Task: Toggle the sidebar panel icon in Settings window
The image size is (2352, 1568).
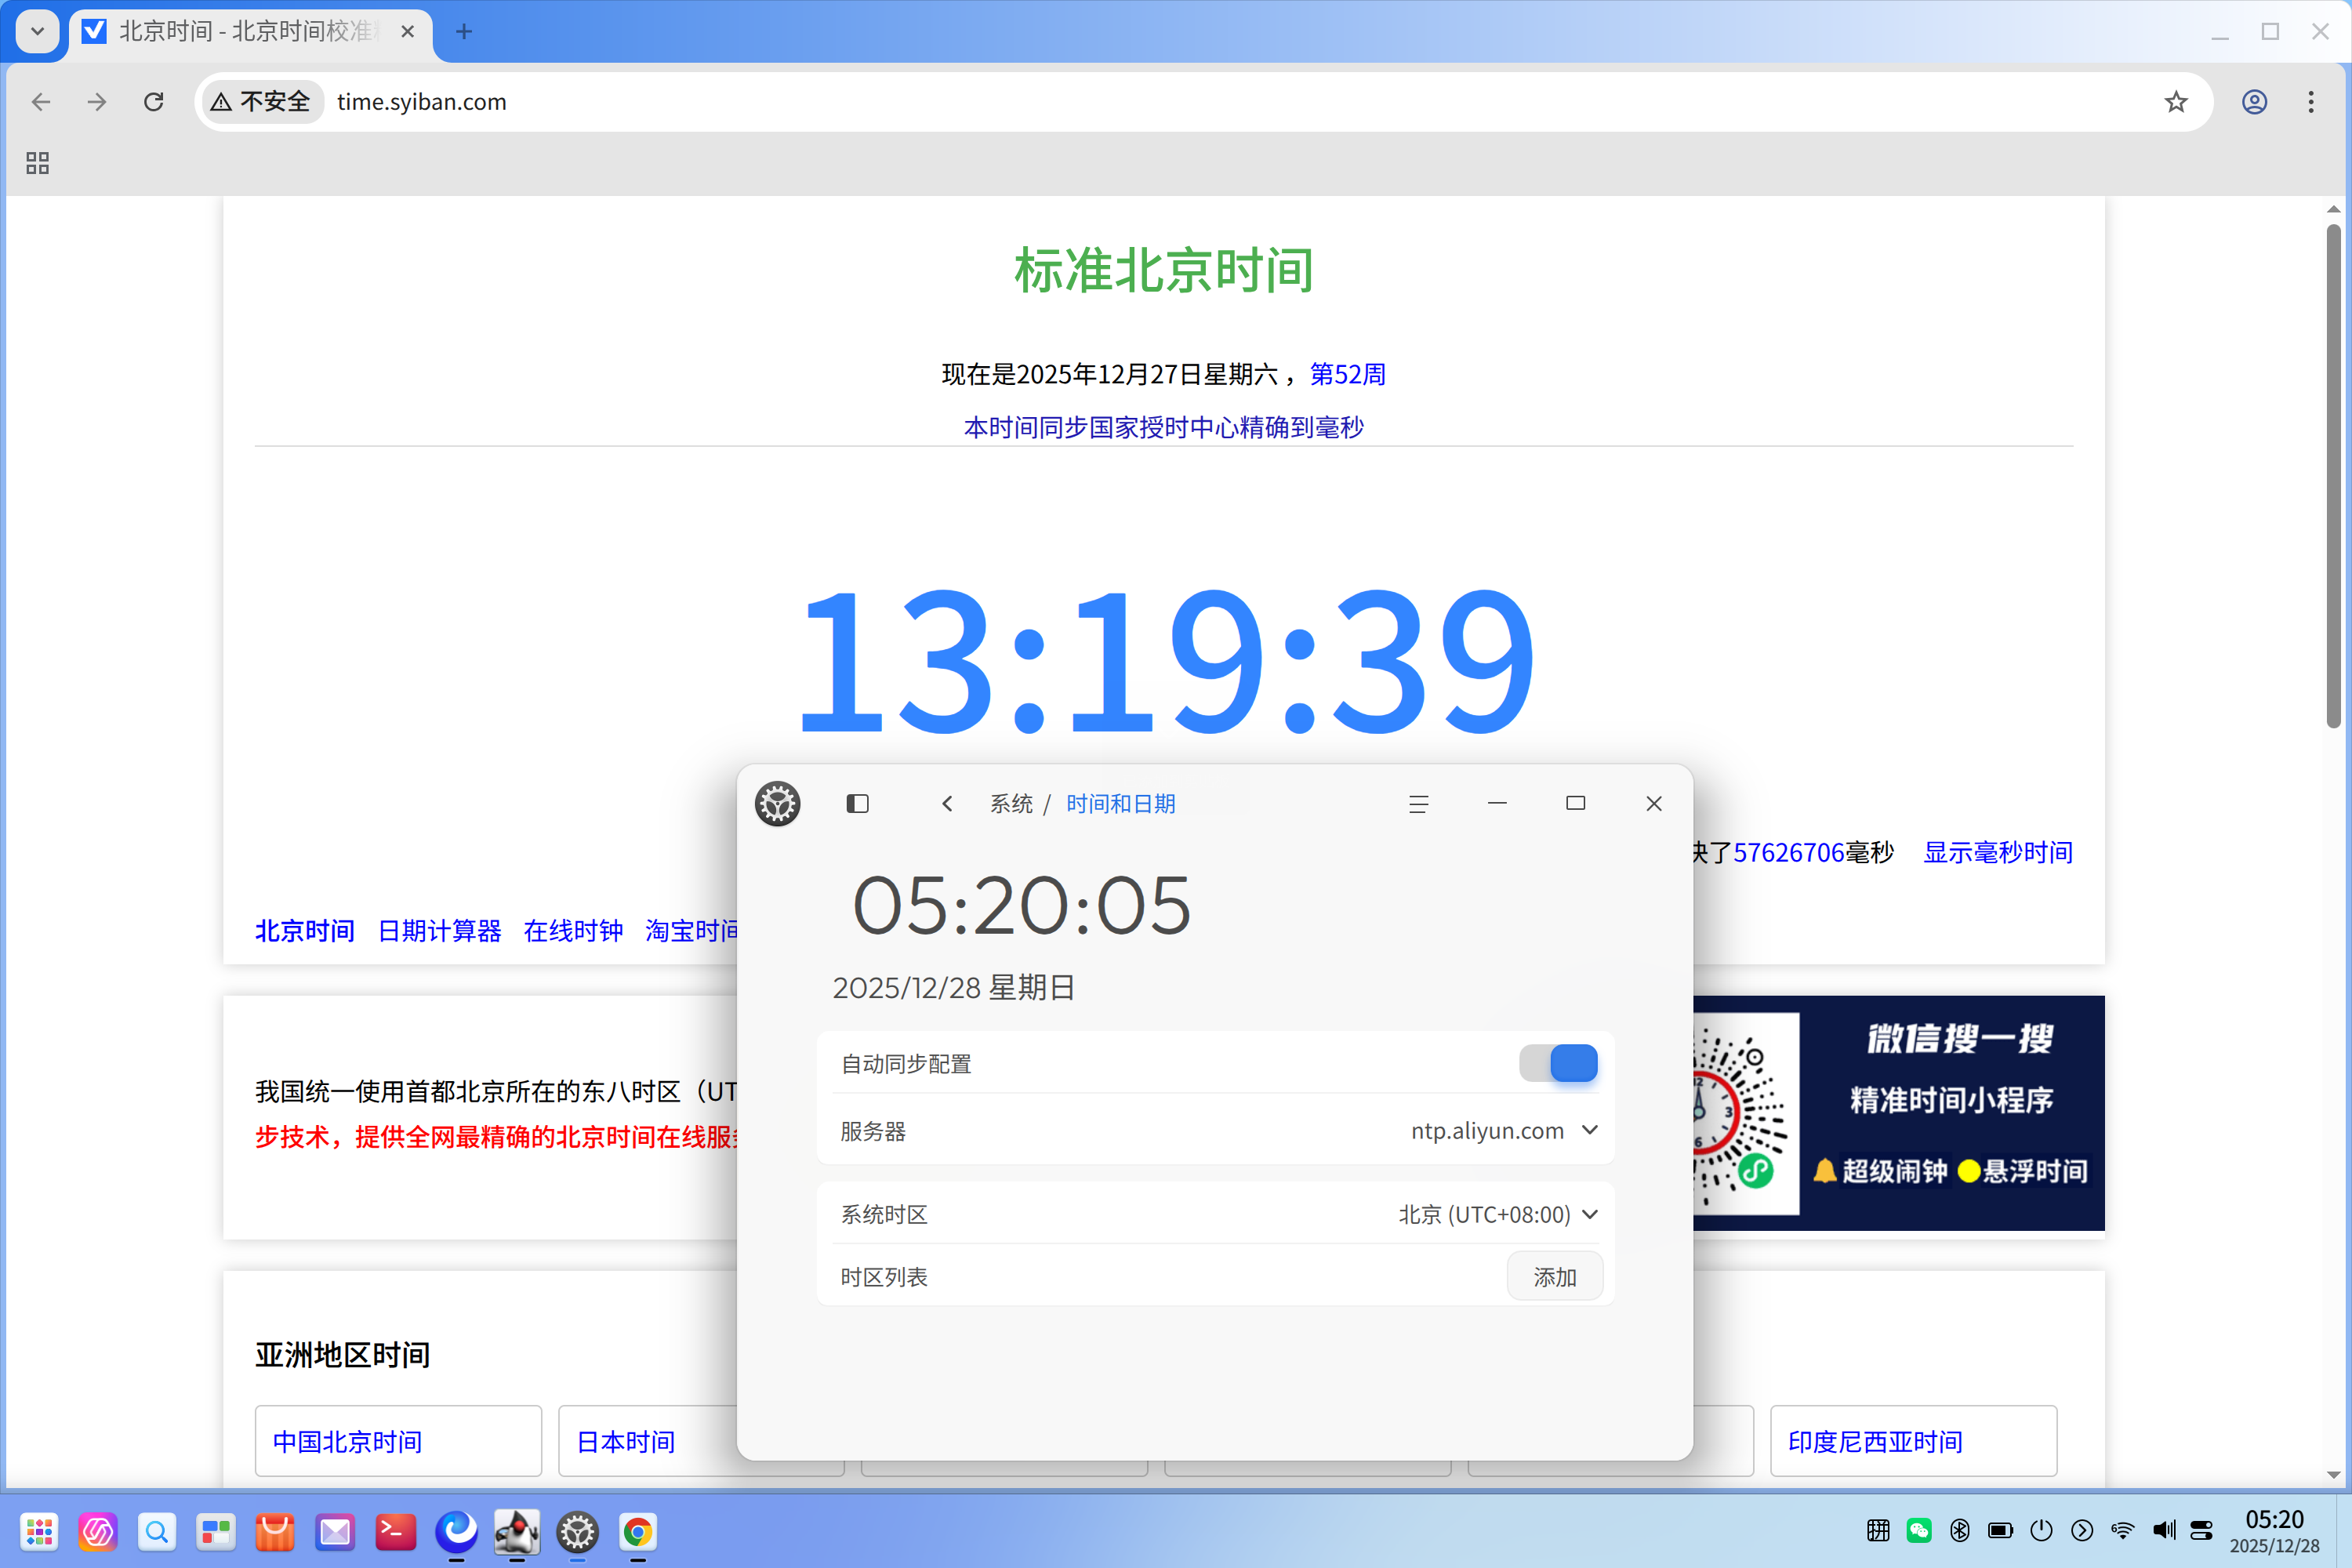Action: tap(857, 804)
